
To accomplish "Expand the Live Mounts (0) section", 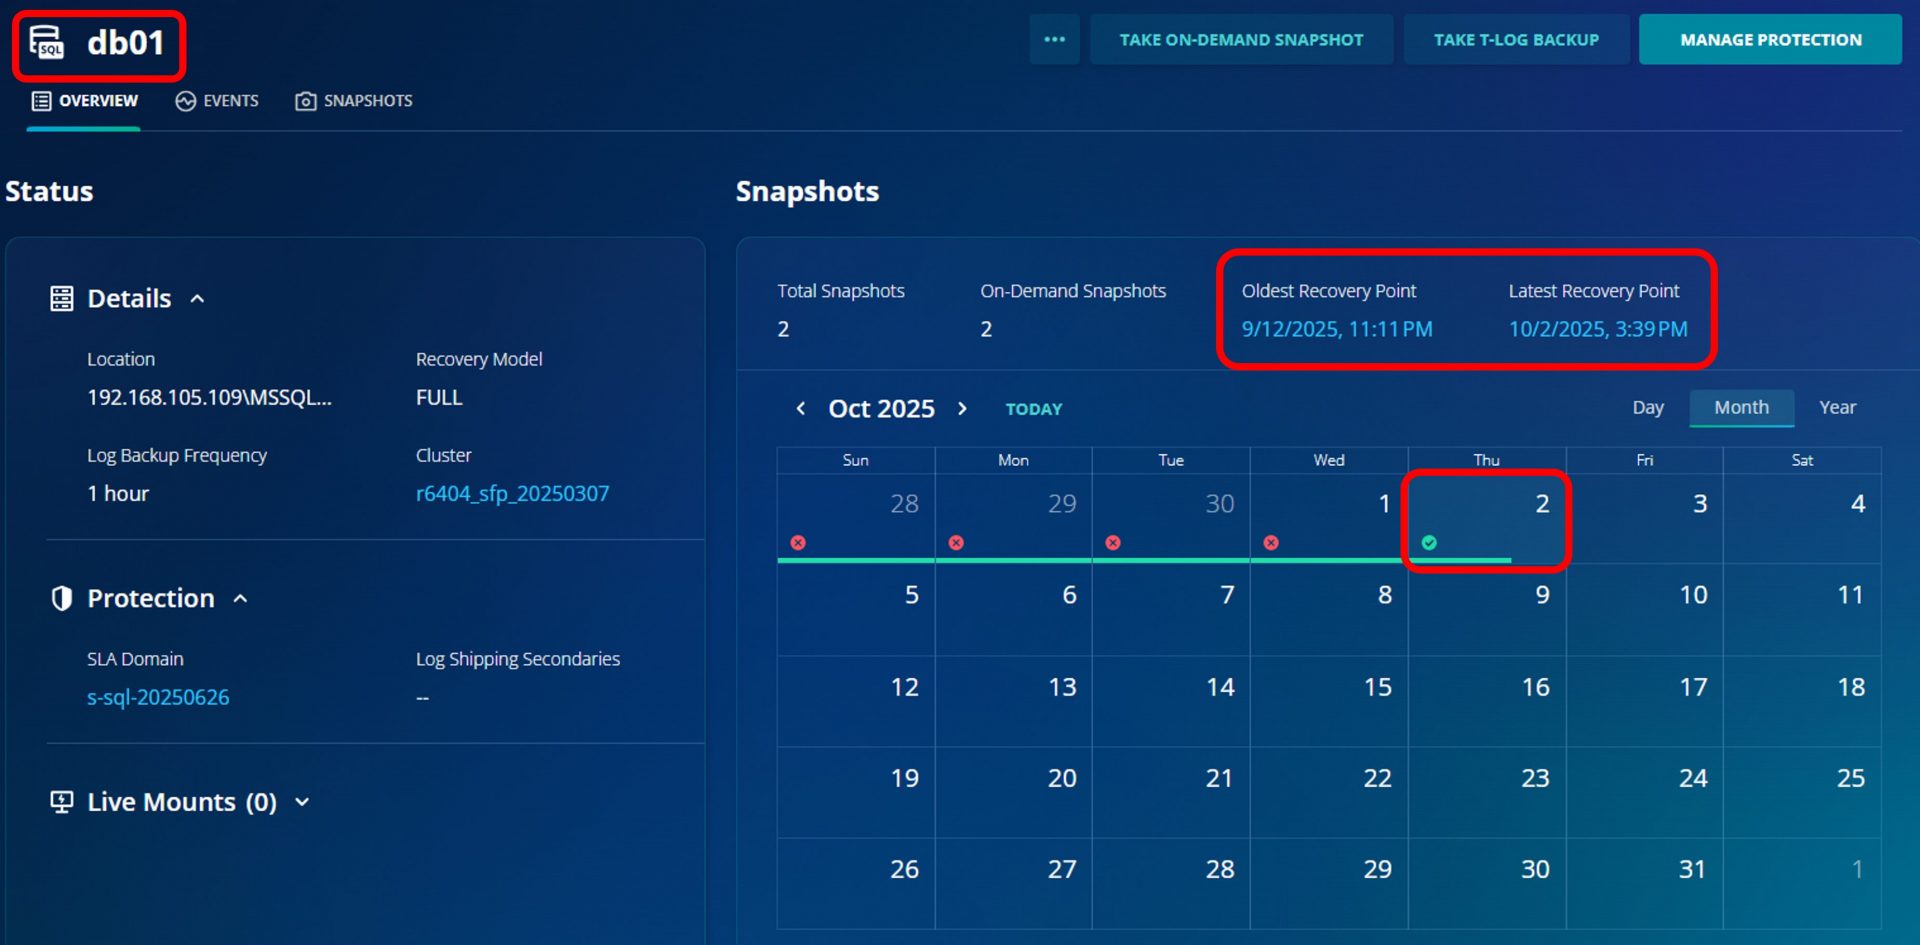I will [x=302, y=802].
